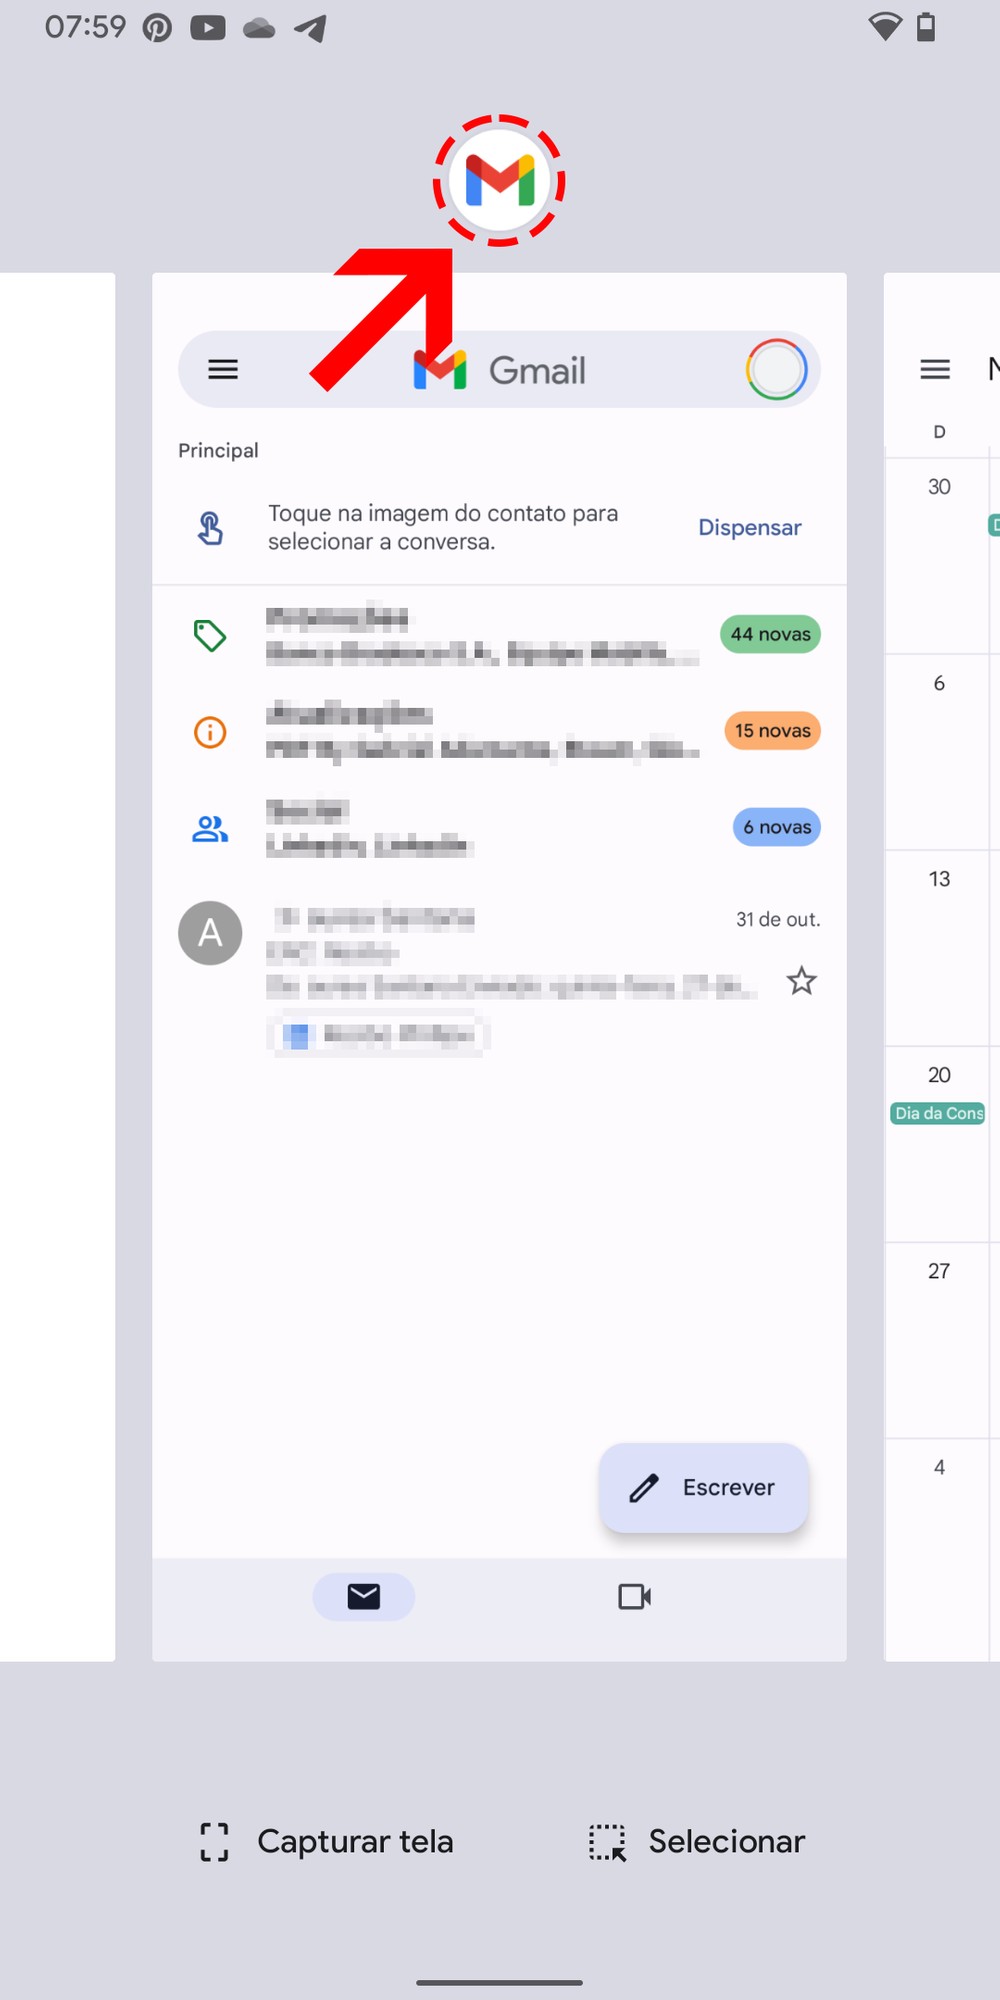
Task: Tap Capturar tela screenshot option
Action: point(327,1842)
